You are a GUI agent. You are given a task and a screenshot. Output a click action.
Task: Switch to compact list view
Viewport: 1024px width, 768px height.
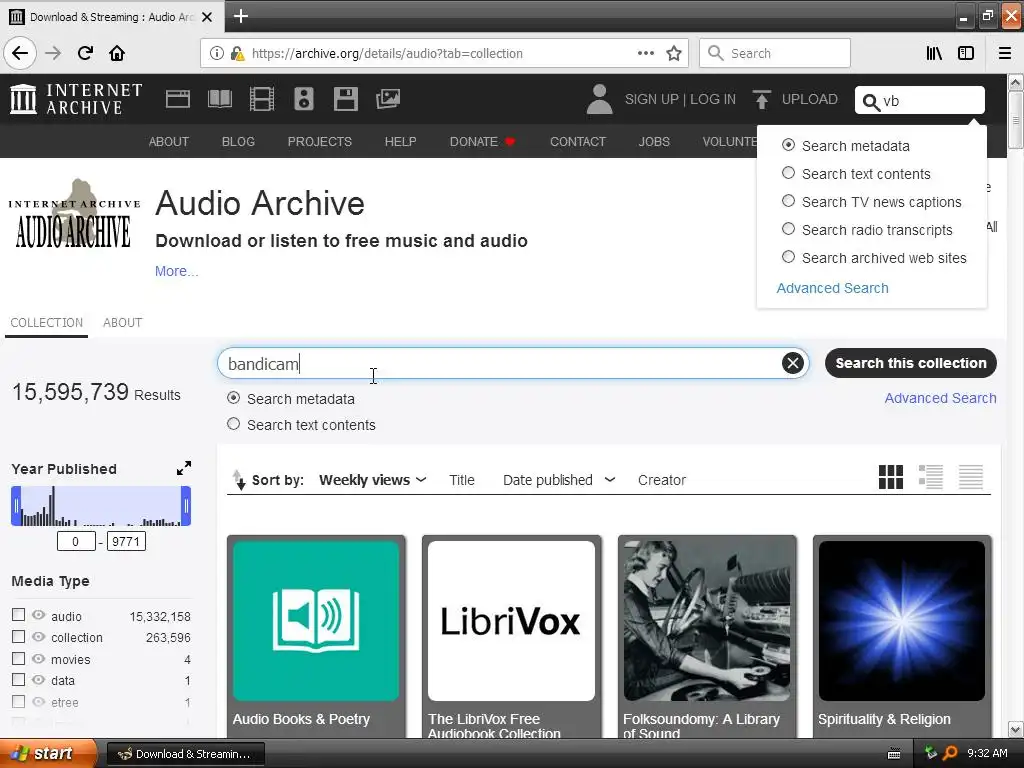(970, 477)
